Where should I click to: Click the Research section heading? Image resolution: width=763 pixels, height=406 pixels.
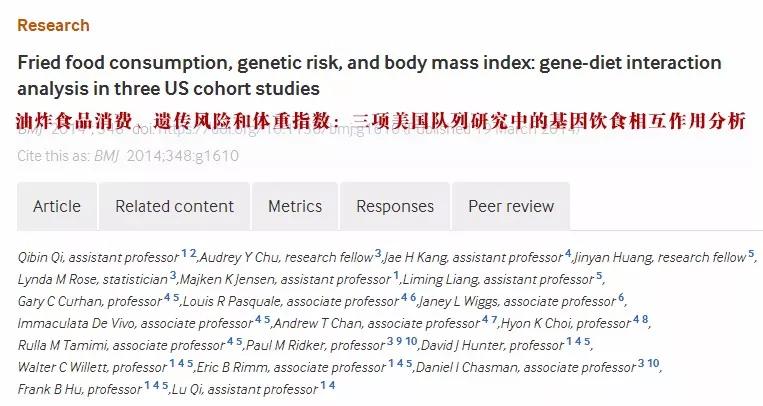coord(53,25)
